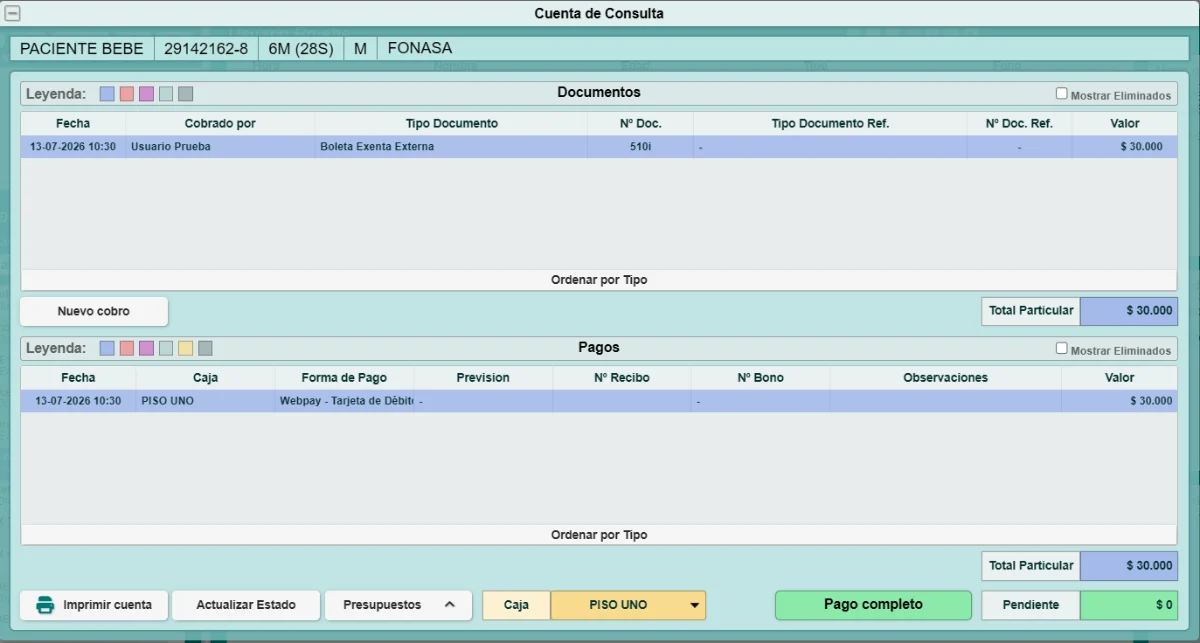Click purple legend swatch in Pagos
Screen dimensions: 1200x643
(x=146, y=349)
